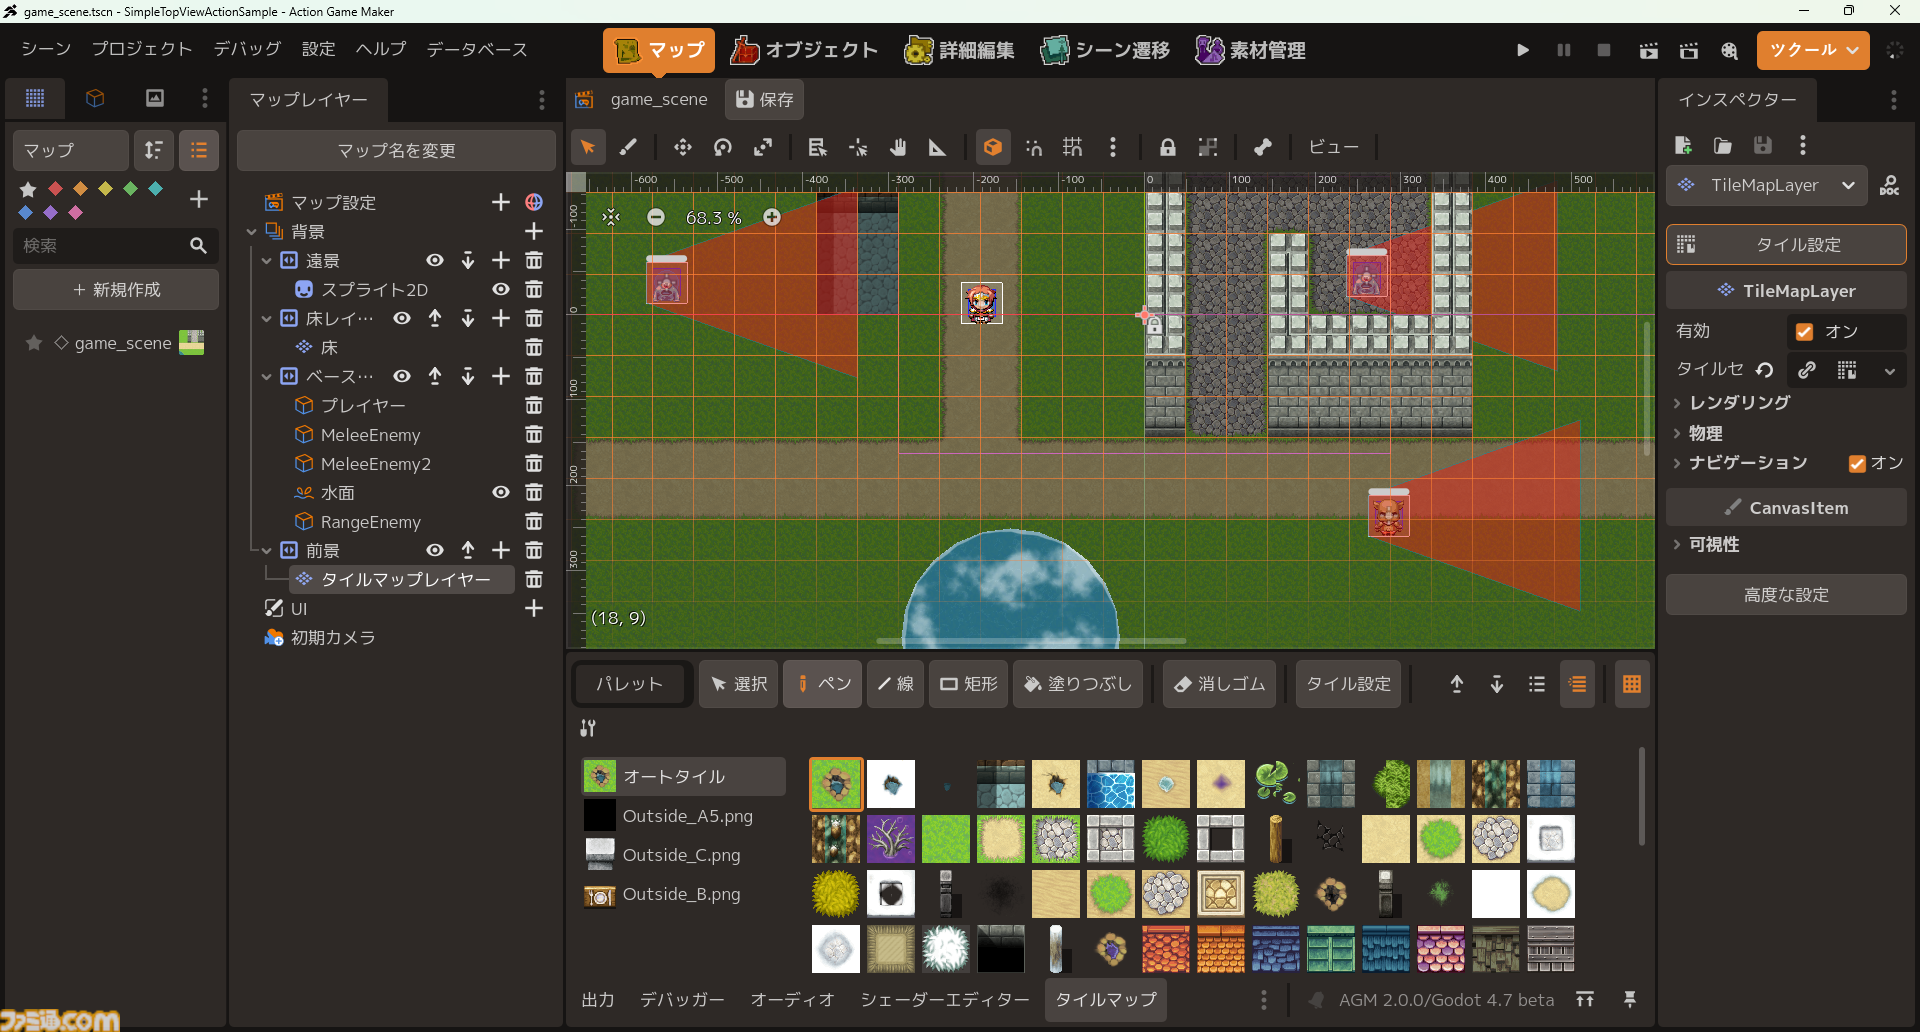Toggle visibility of 前景 layer
1920x1032 pixels.
click(435, 550)
